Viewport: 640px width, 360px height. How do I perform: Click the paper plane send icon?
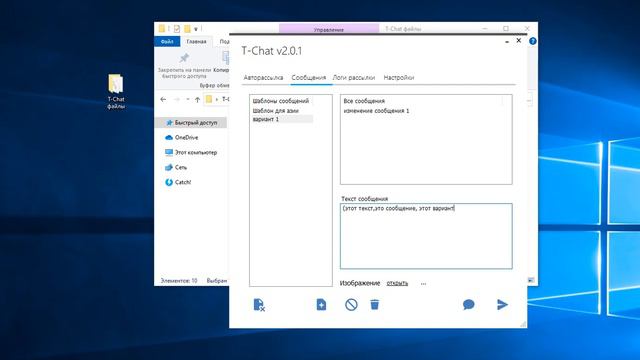click(502, 304)
